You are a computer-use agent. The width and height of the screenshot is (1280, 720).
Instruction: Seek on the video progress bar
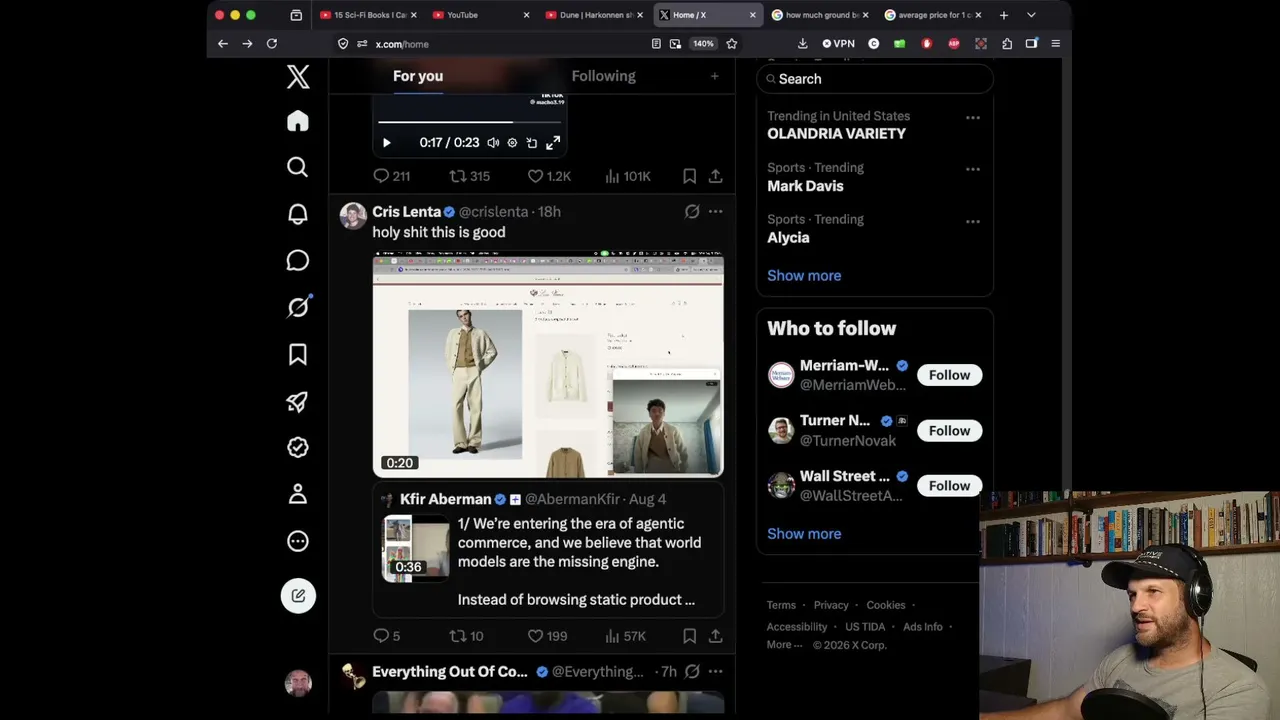coord(471,122)
